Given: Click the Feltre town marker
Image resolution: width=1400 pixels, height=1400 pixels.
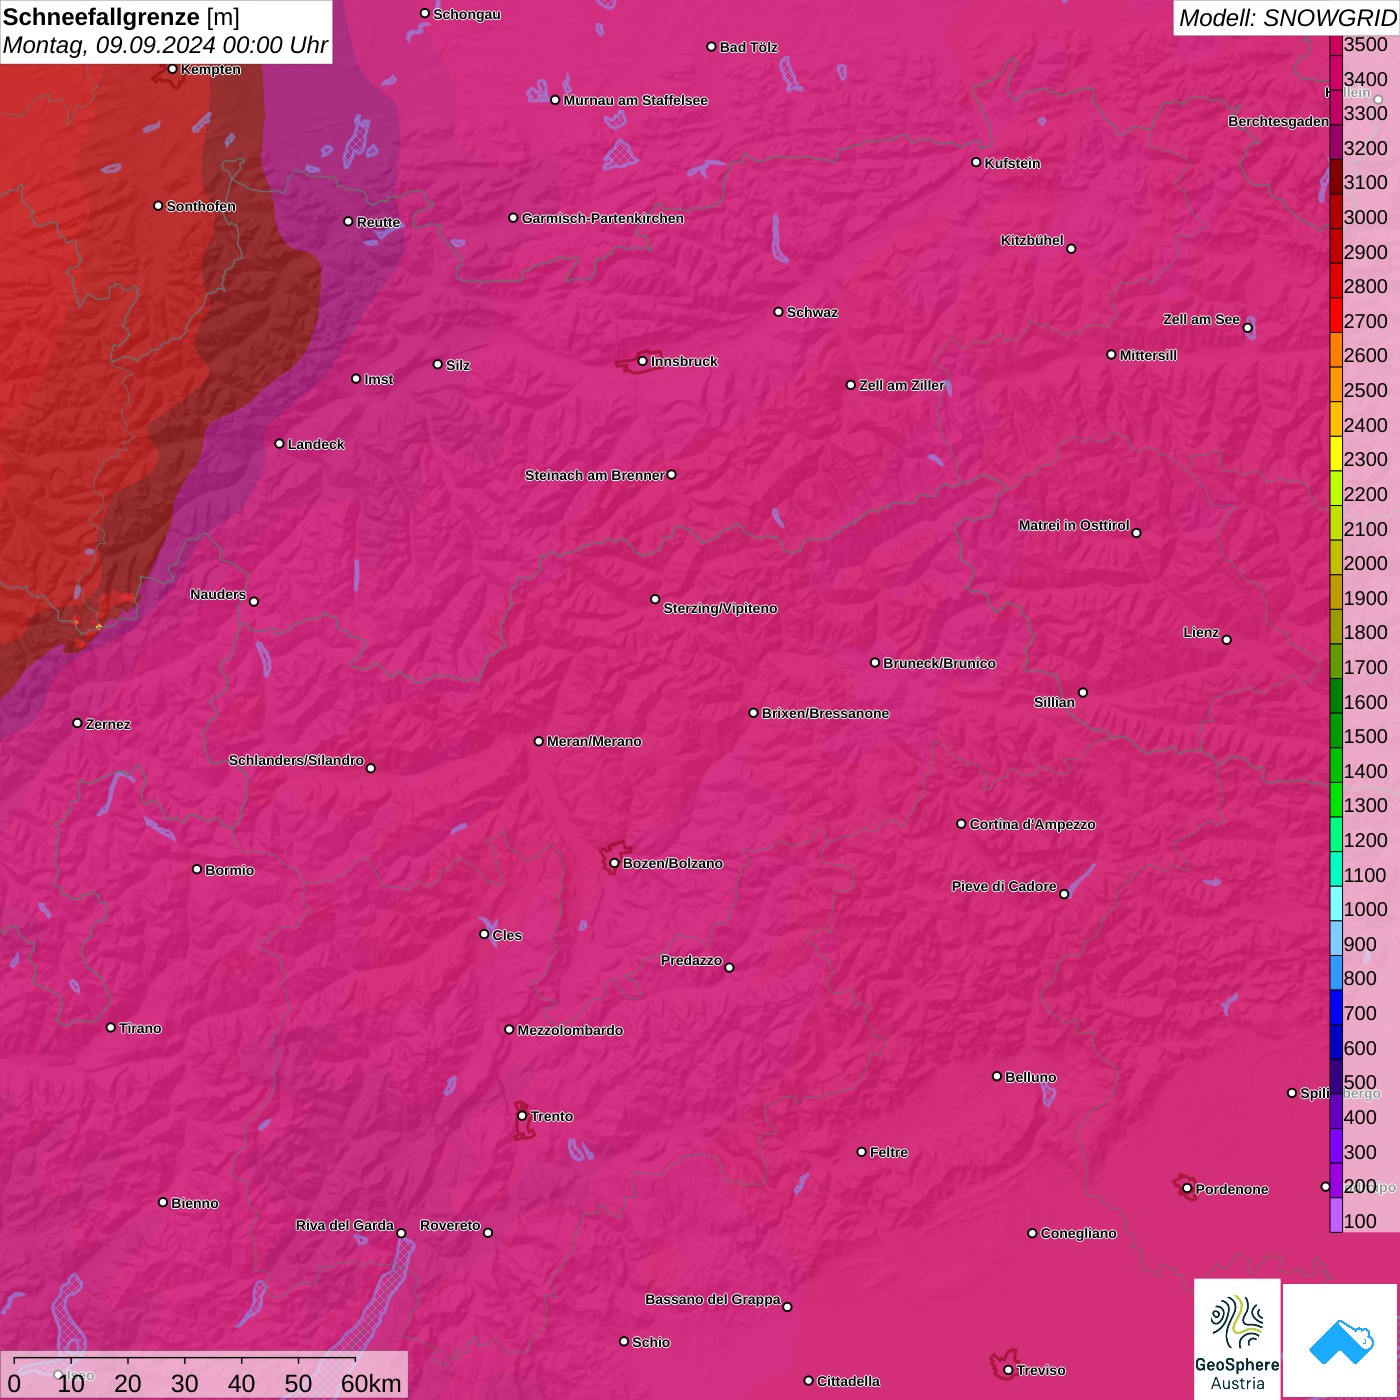Looking at the screenshot, I should [x=861, y=1152].
